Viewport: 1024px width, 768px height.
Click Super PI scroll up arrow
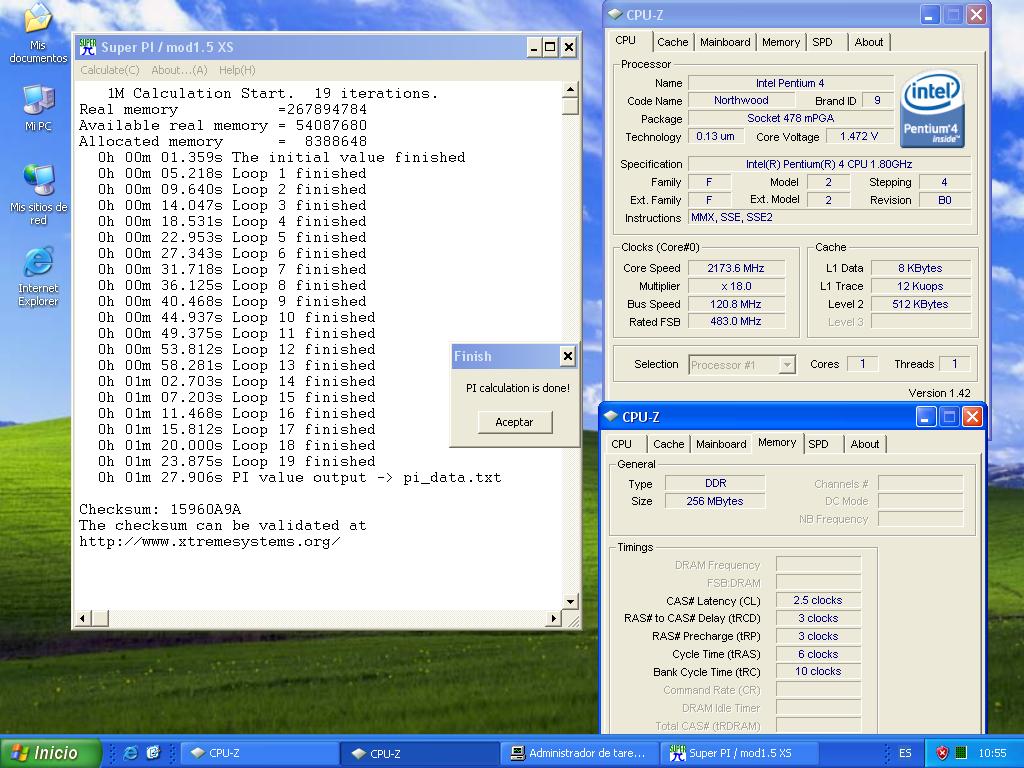pyautogui.click(x=570, y=89)
